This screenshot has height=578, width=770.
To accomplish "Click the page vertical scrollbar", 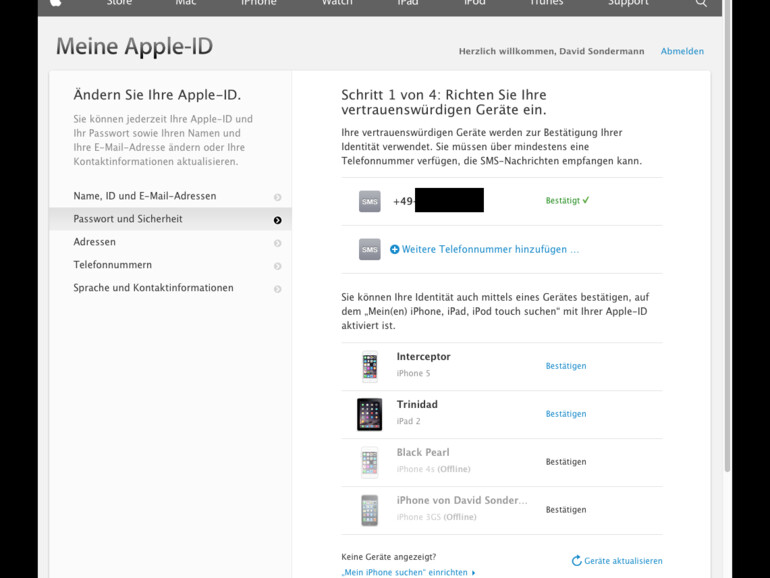I will click(x=728, y=236).
